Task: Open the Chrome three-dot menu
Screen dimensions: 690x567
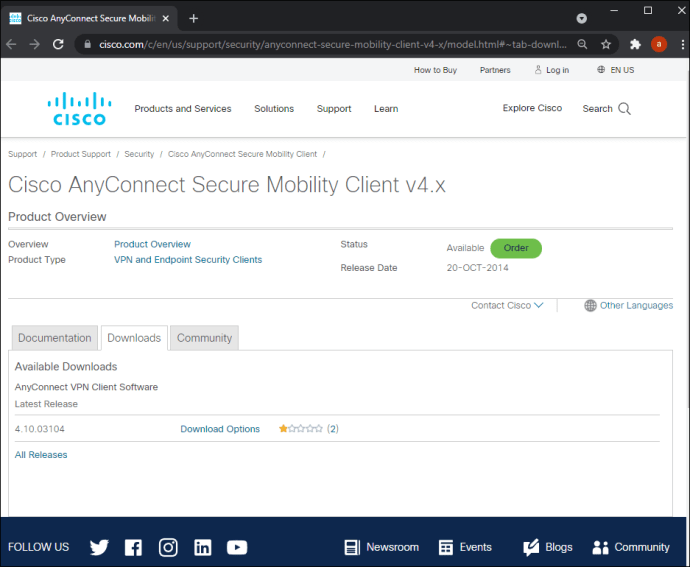Action: (683, 44)
